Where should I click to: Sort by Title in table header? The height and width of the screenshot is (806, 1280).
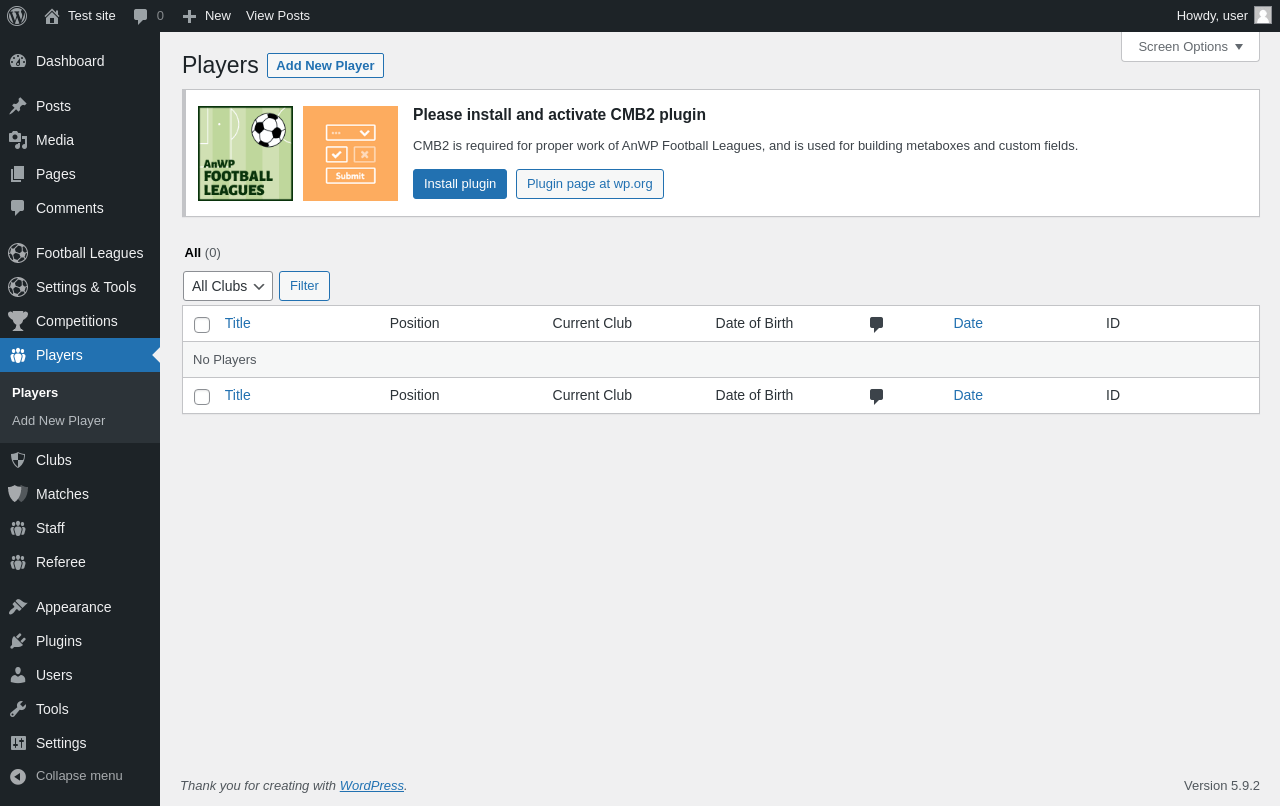click(x=238, y=323)
